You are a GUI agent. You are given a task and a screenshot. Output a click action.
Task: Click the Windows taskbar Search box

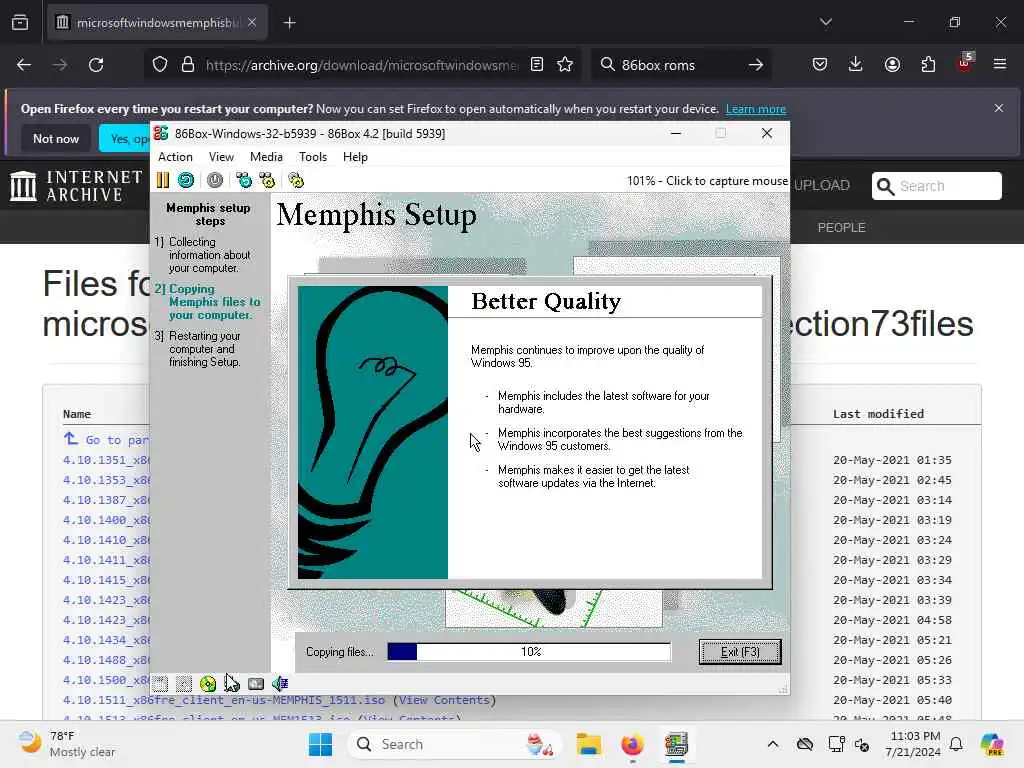455,744
